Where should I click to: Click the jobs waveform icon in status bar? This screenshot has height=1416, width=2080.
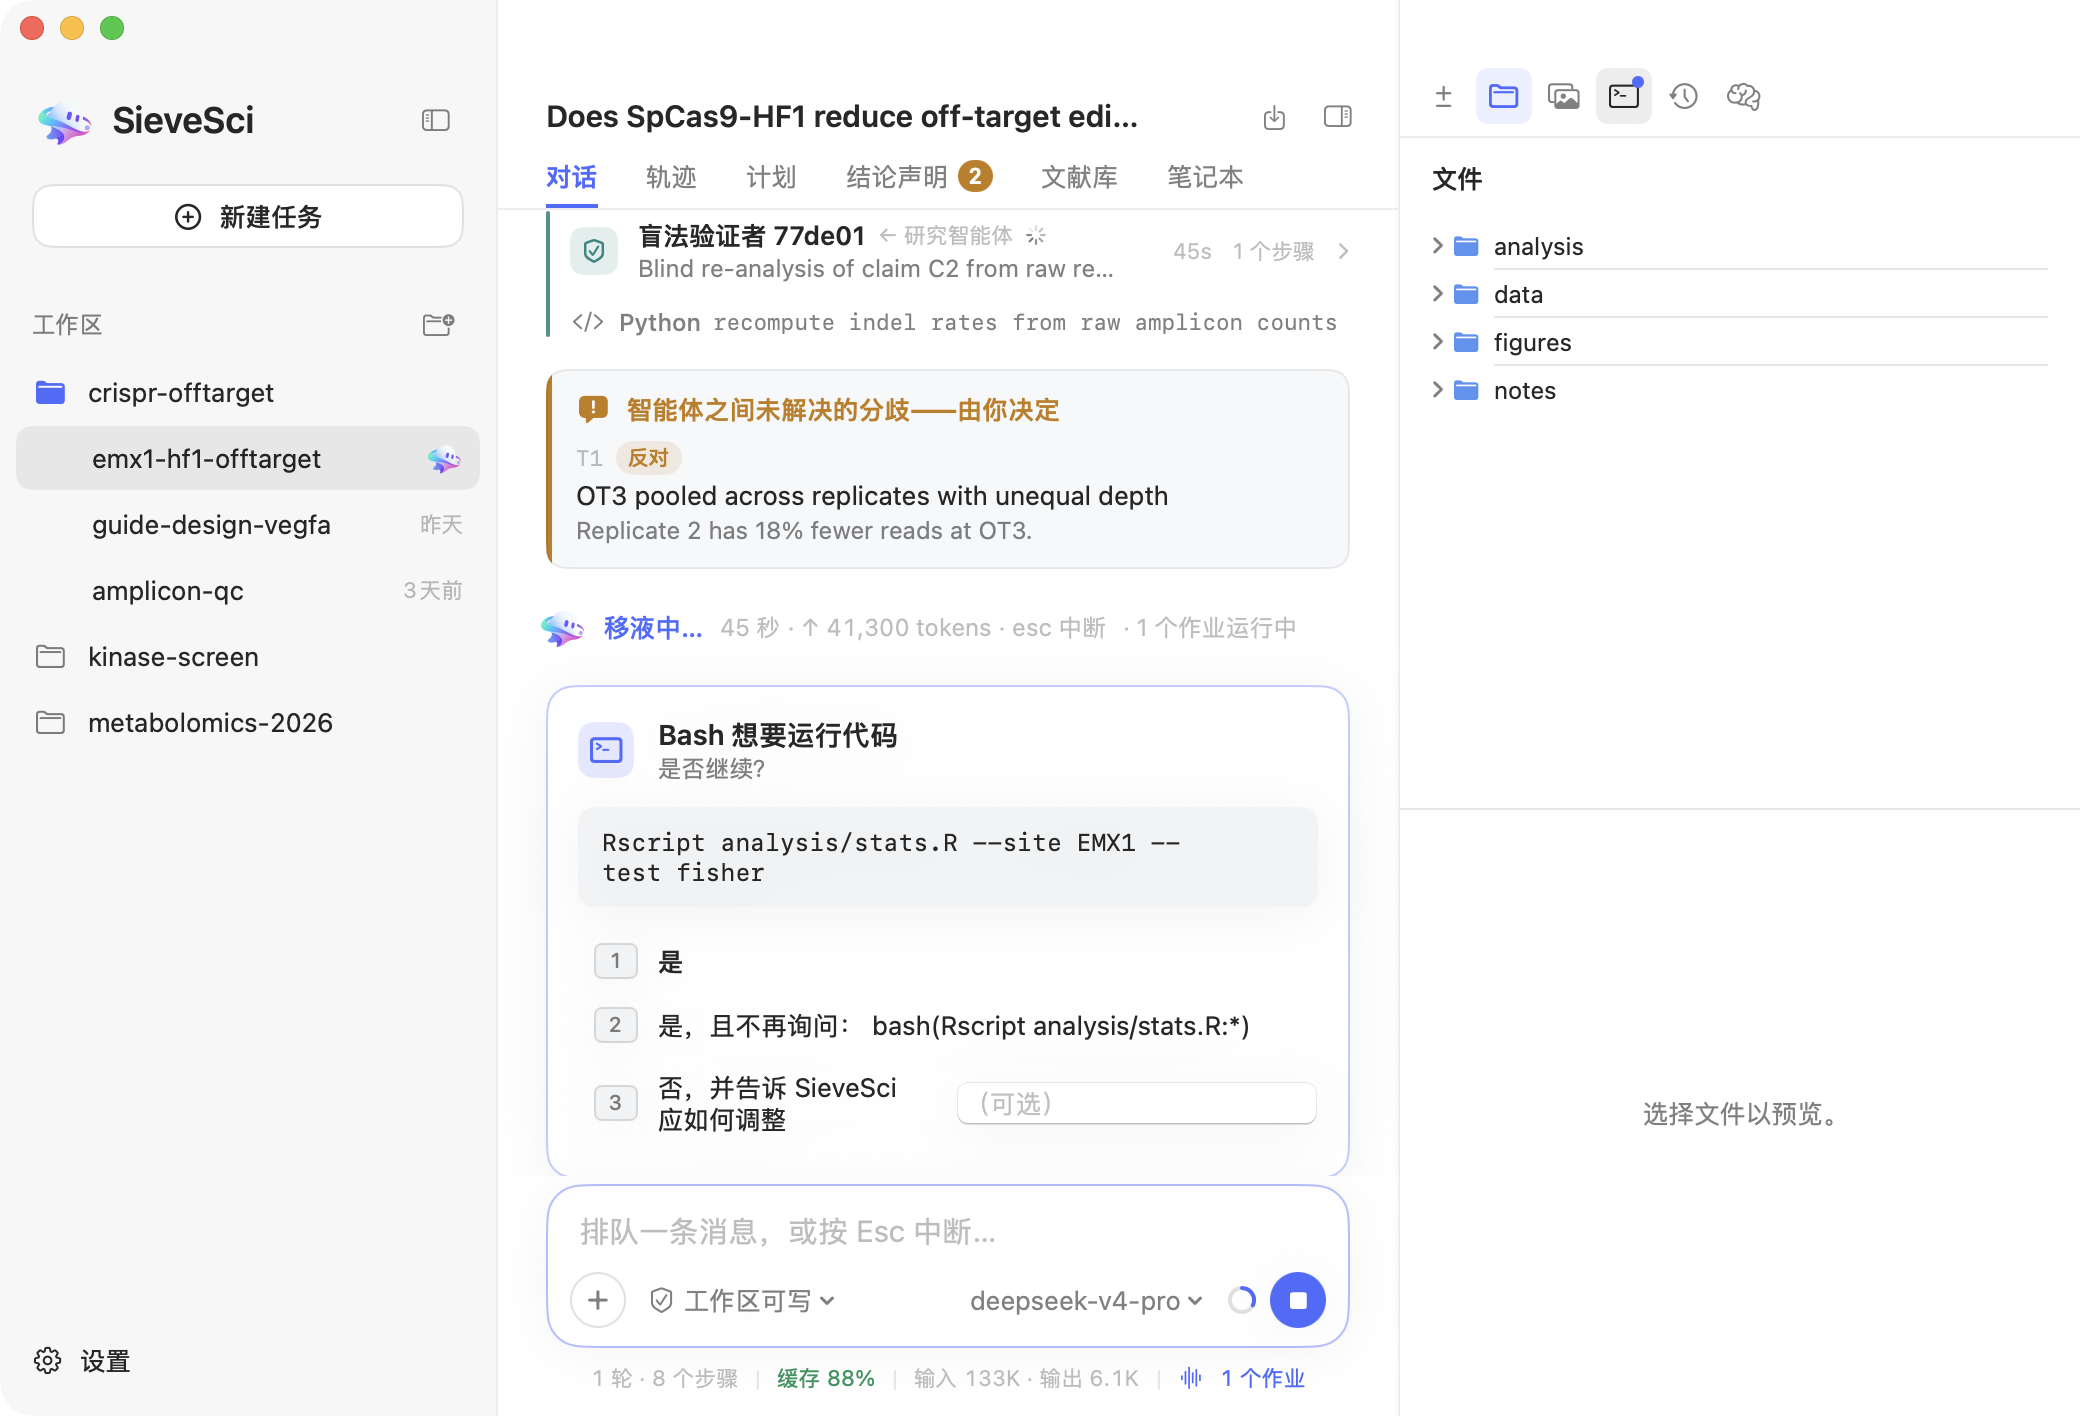point(1191,1378)
